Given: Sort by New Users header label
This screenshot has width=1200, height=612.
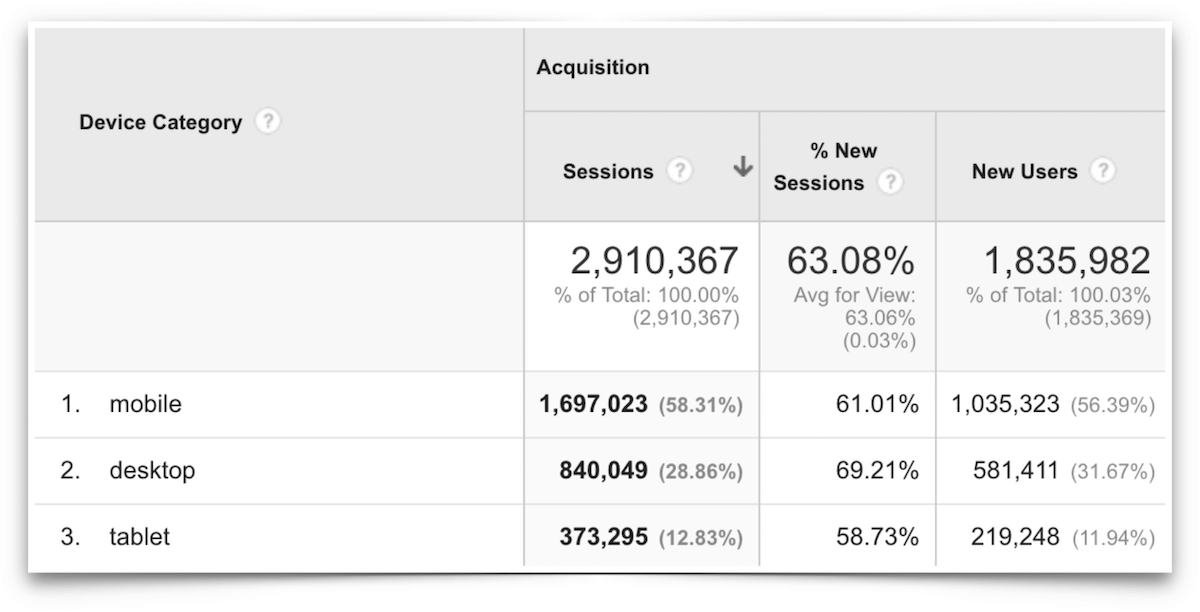Looking at the screenshot, I should click(1024, 171).
